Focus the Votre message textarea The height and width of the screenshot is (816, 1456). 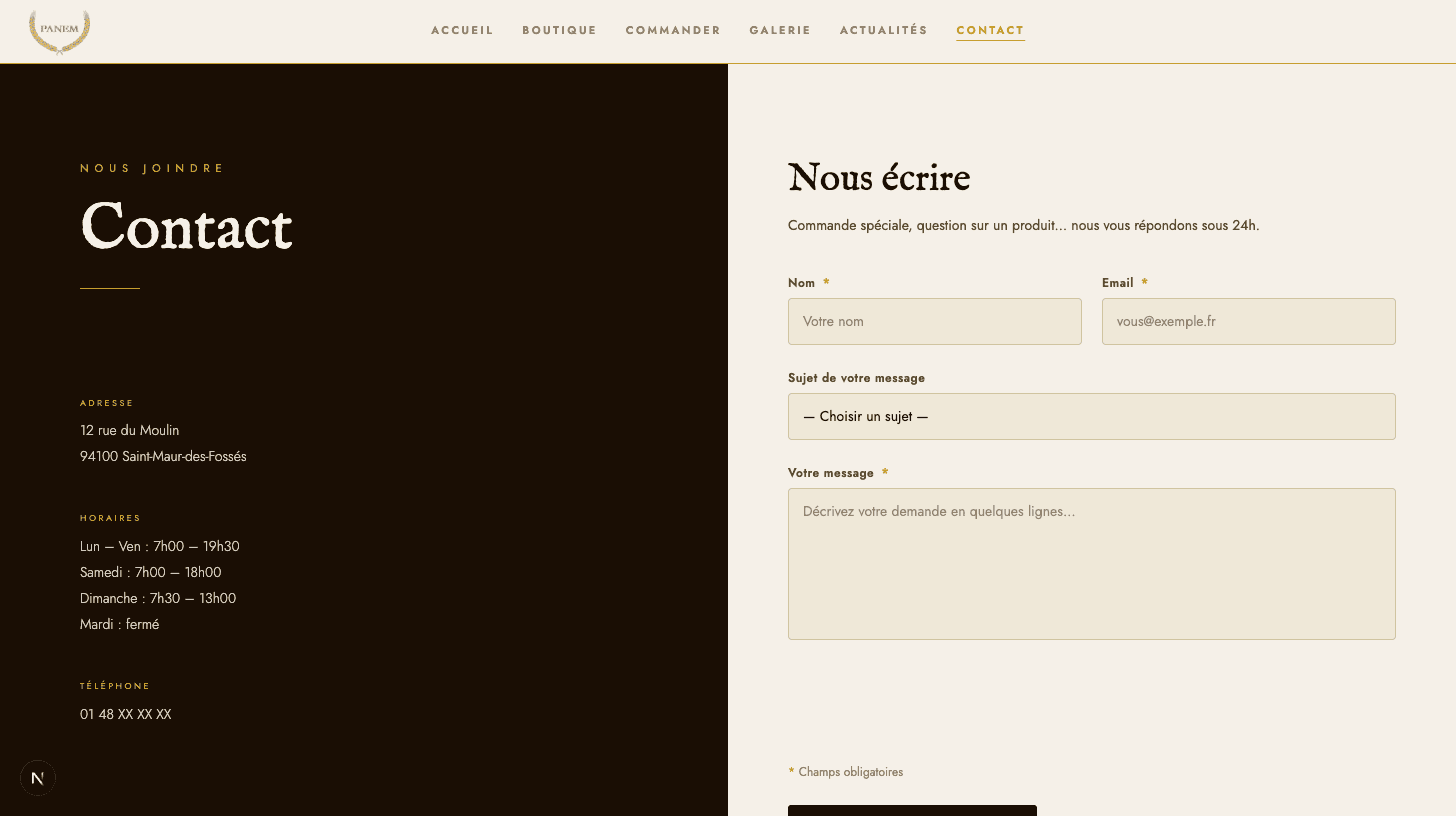point(1092,564)
